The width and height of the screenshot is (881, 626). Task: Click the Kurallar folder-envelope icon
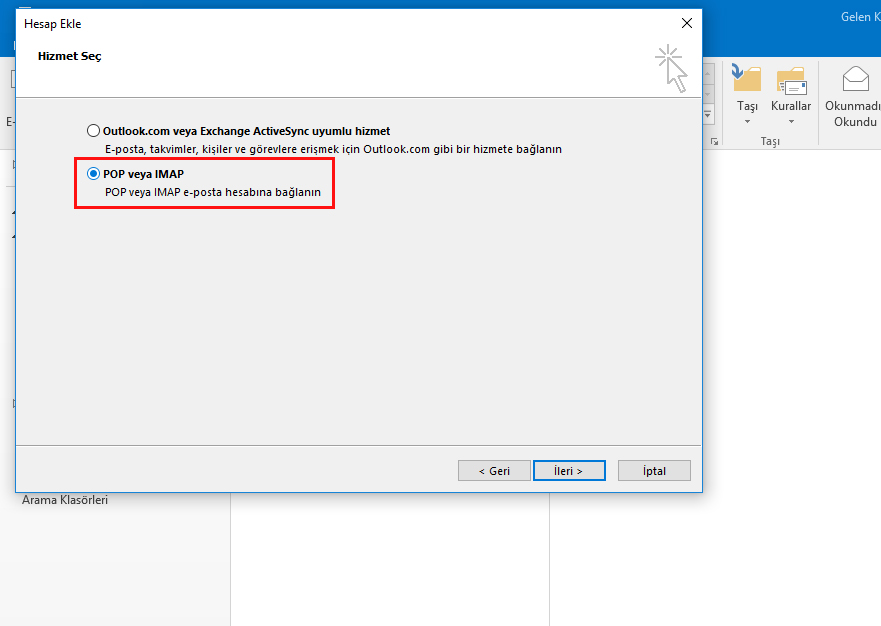click(x=791, y=80)
